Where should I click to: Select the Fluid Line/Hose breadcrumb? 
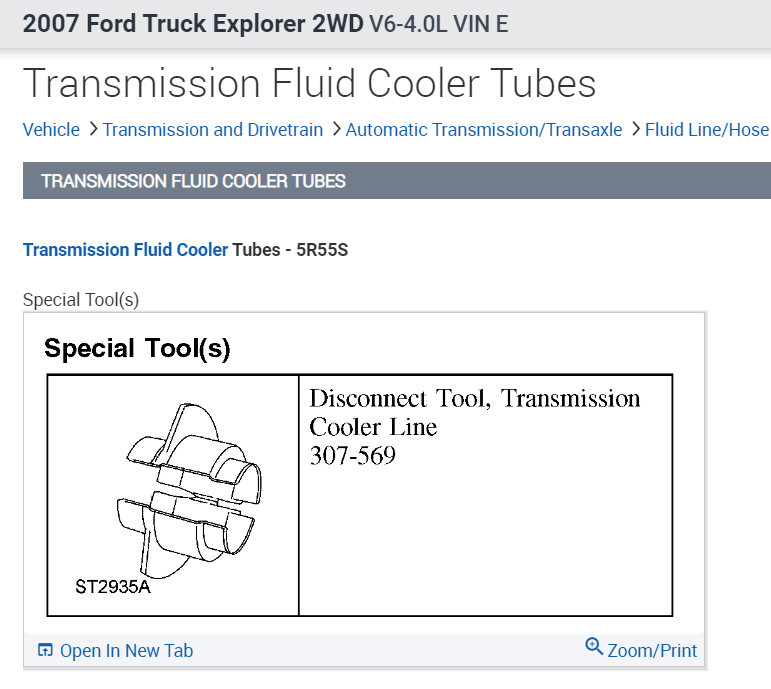[706, 130]
